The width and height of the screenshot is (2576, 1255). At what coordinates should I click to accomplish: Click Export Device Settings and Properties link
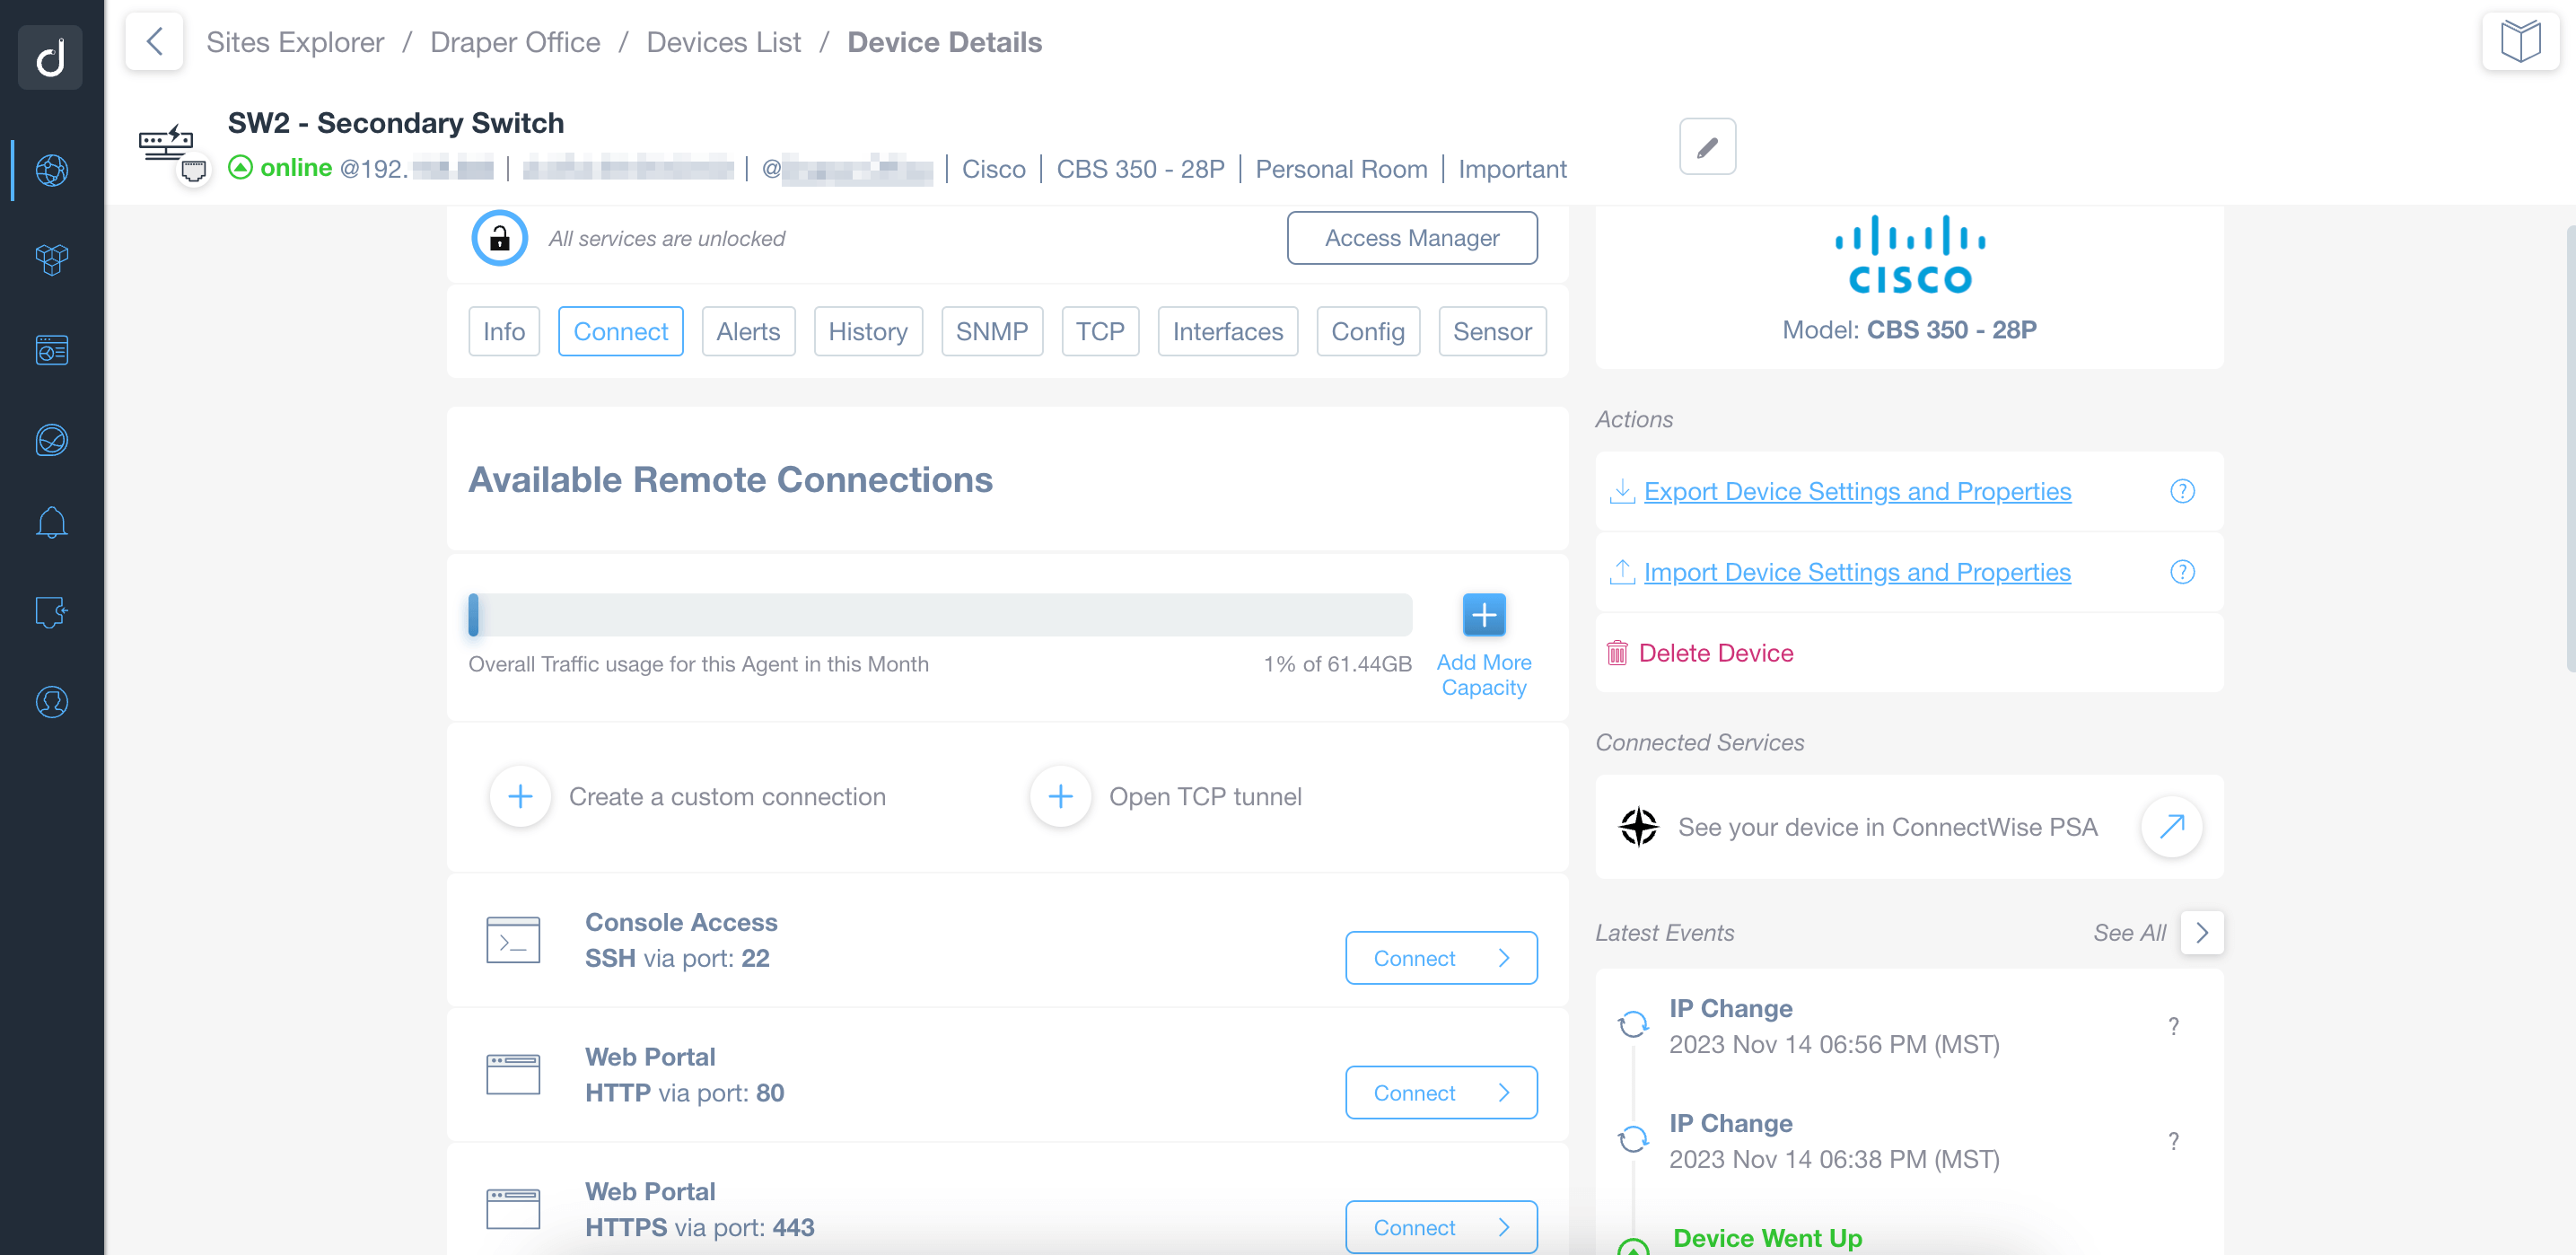(x=1856, y=492)
